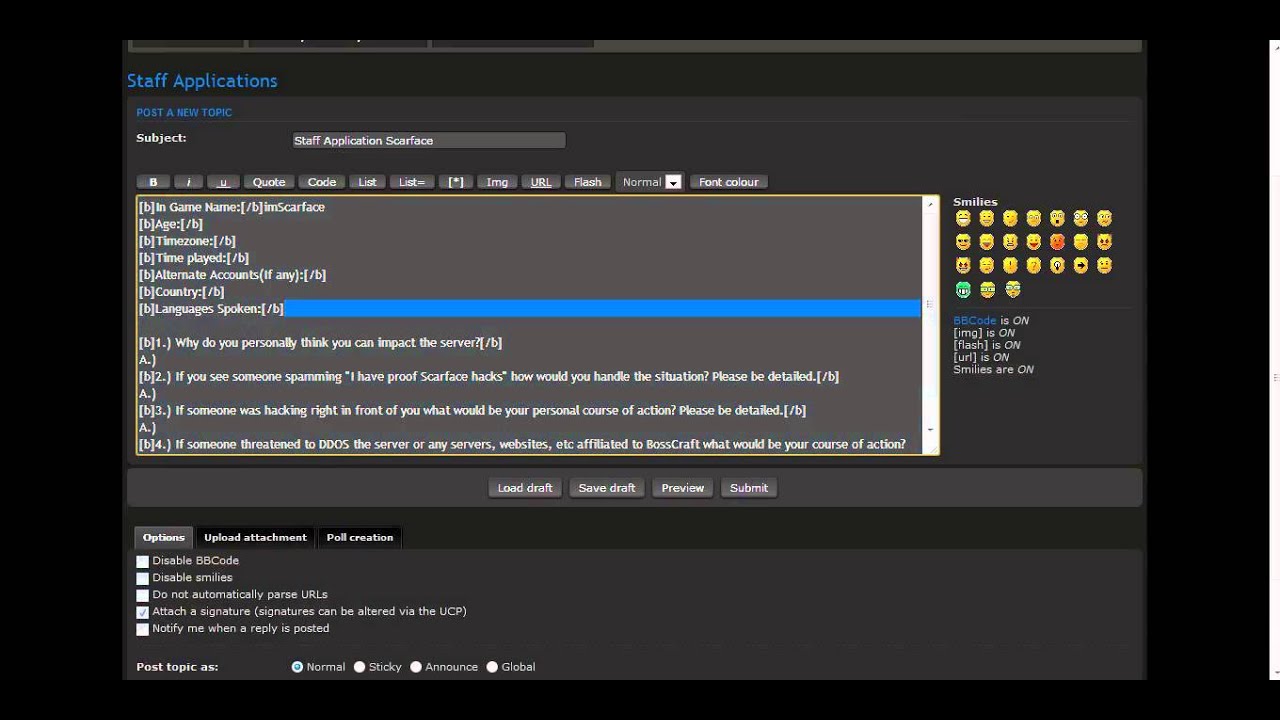Insert the Surprised open-mouth smiley
1280x720 pixels.
(1057, 218)
